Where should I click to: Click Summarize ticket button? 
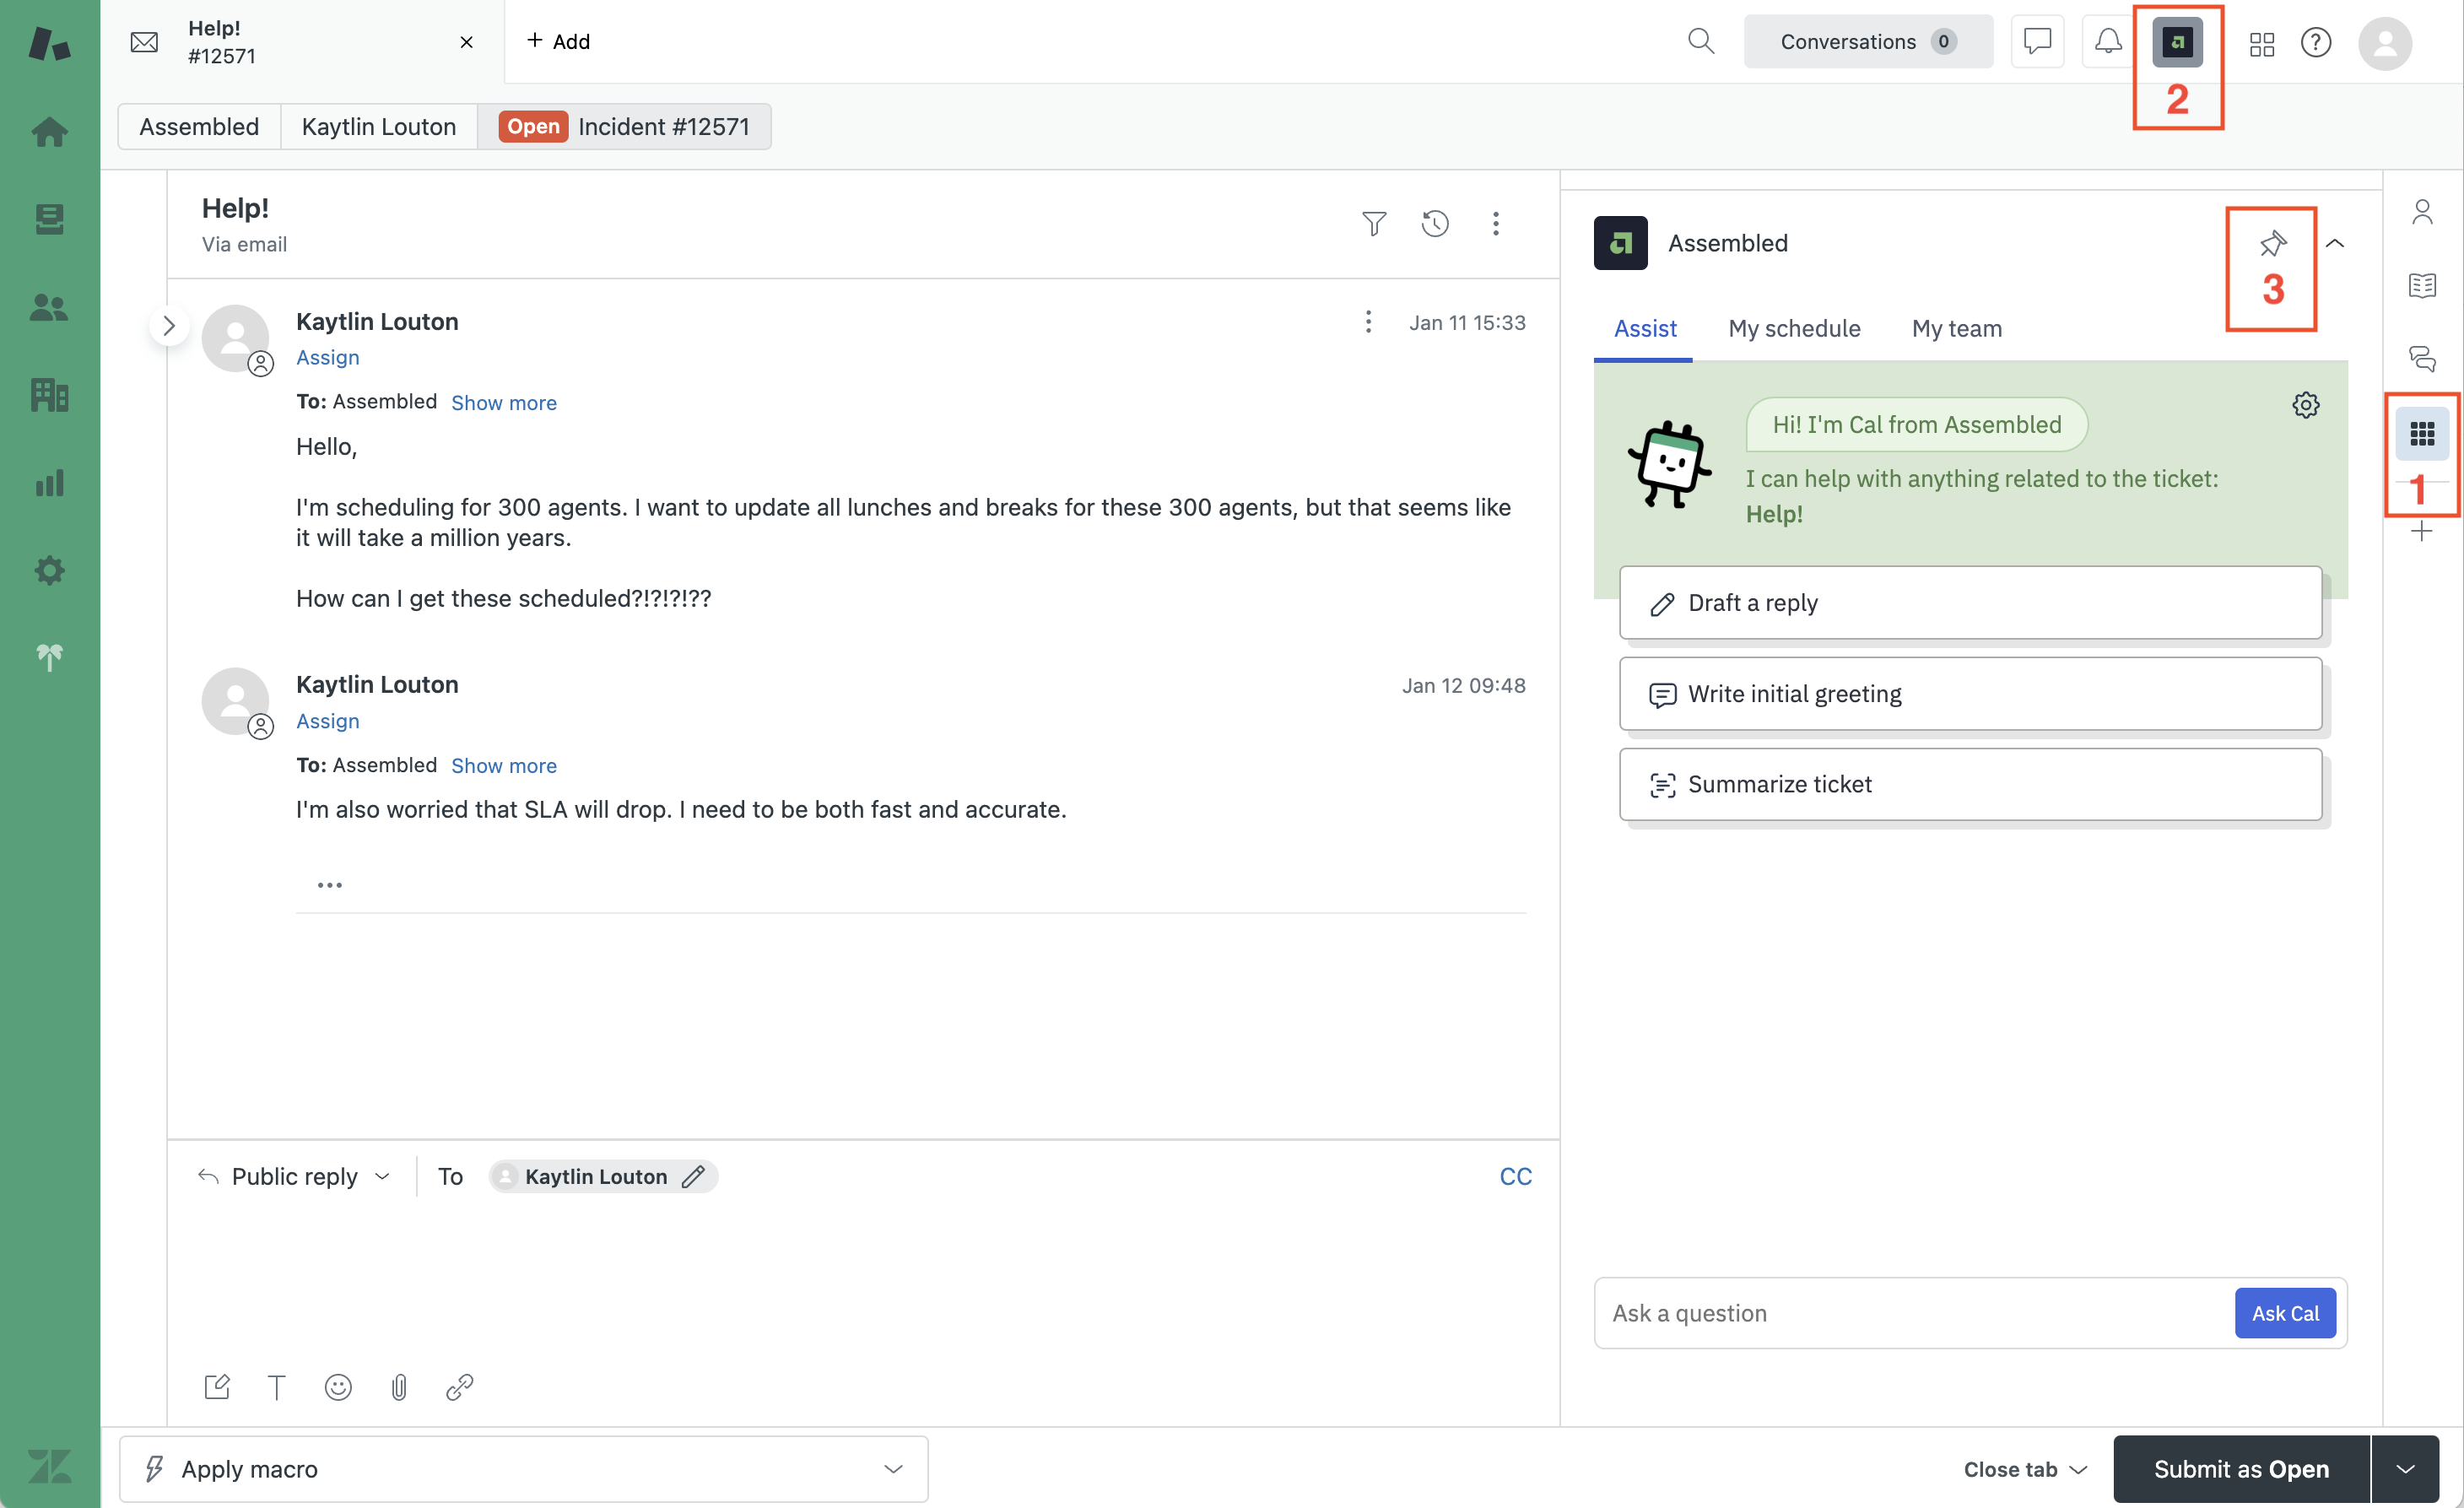coord(1970,784)
